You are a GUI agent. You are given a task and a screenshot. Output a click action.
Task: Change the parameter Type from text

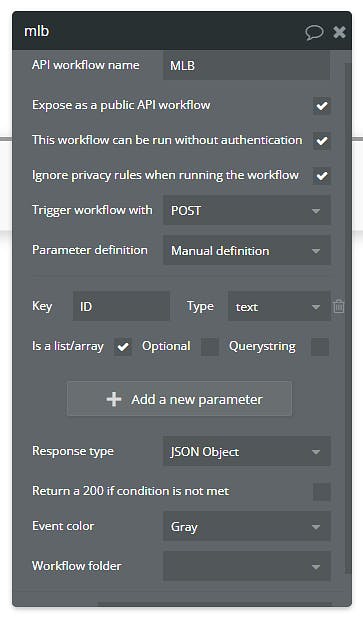279,306
